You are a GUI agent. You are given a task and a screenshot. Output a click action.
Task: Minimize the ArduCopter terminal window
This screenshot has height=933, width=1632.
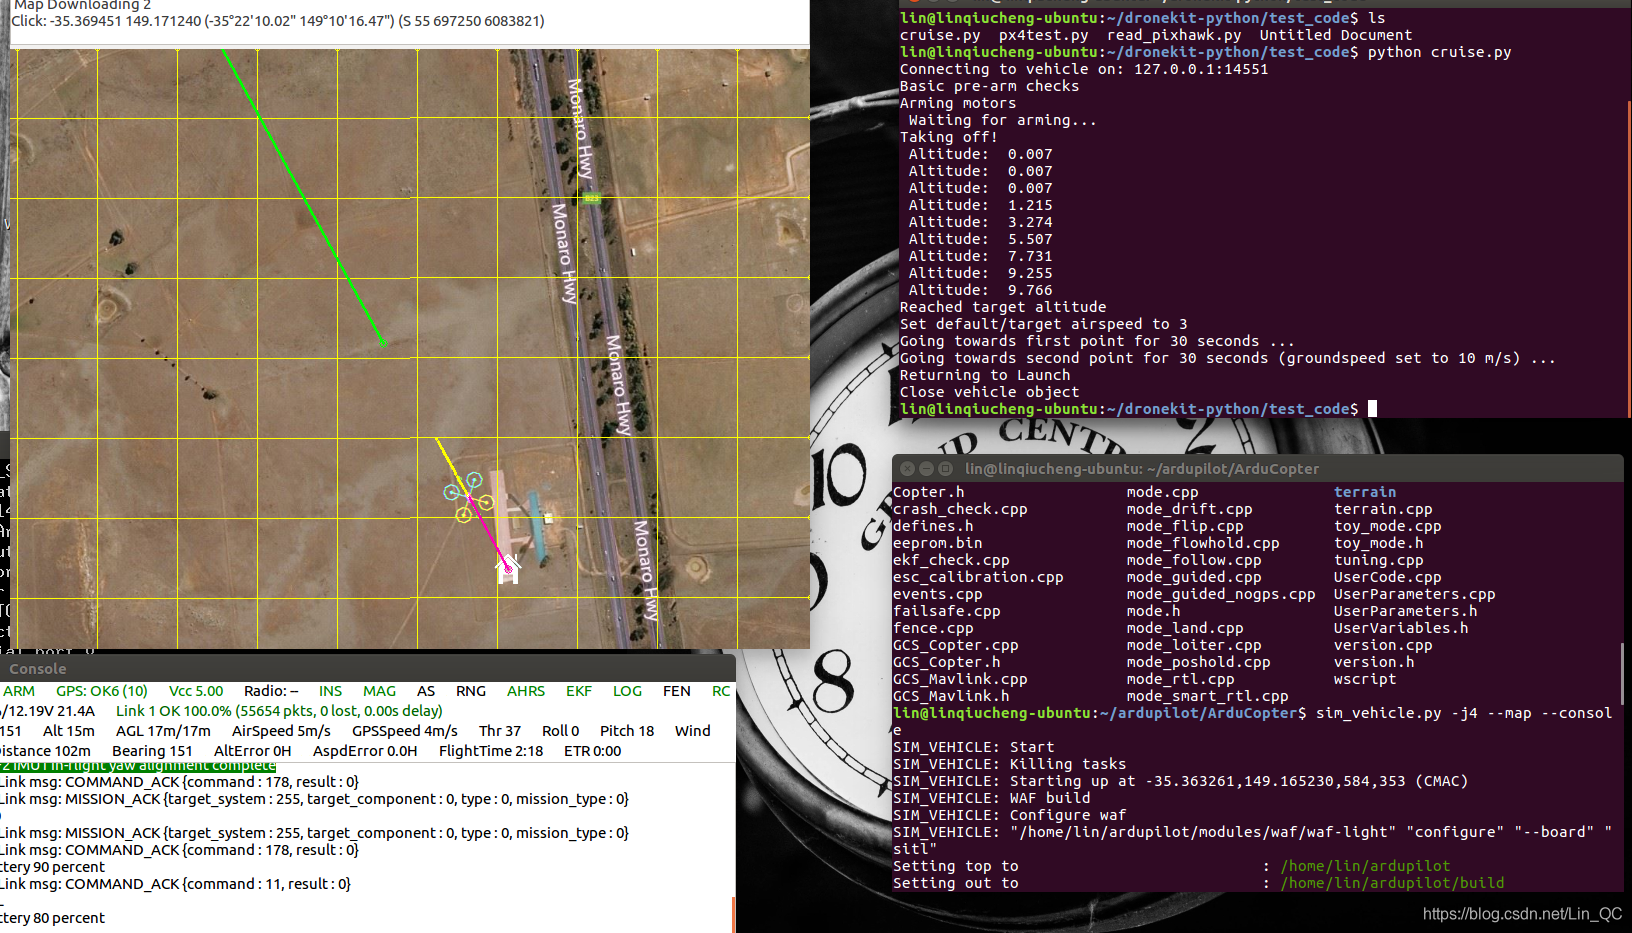pos(926,468)
